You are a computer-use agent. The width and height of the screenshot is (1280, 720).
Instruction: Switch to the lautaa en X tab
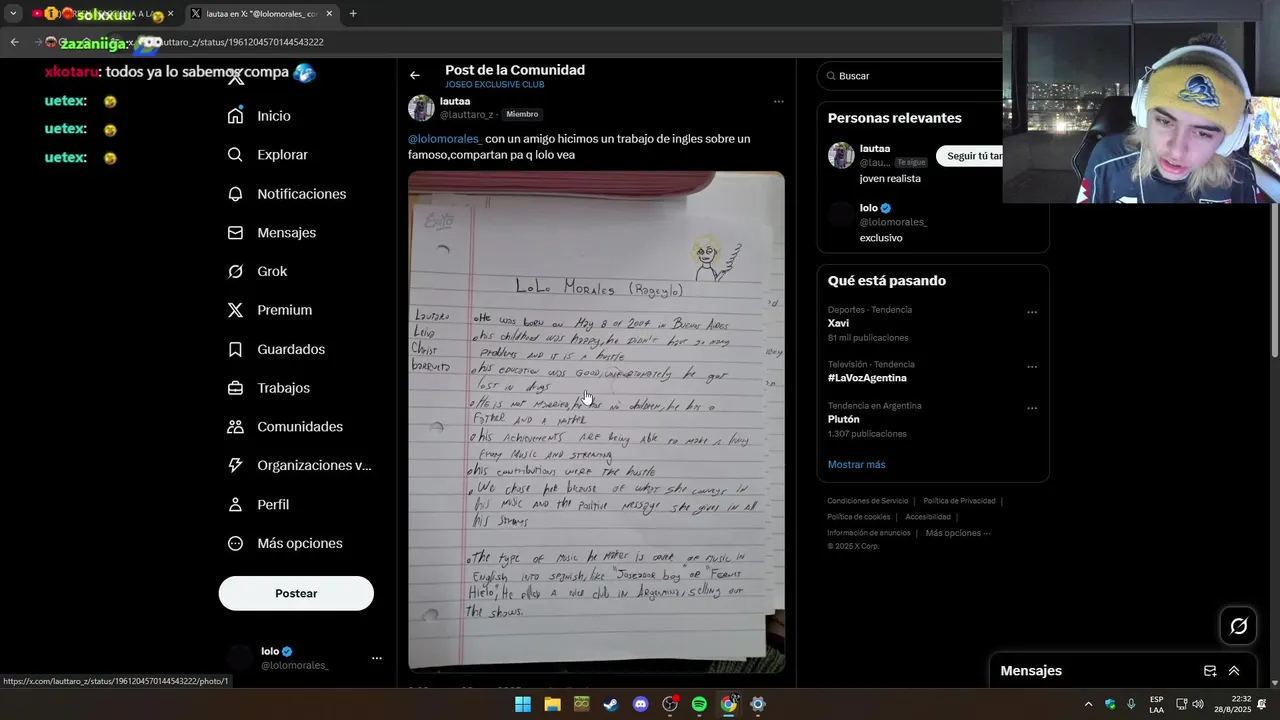[260, 14]
